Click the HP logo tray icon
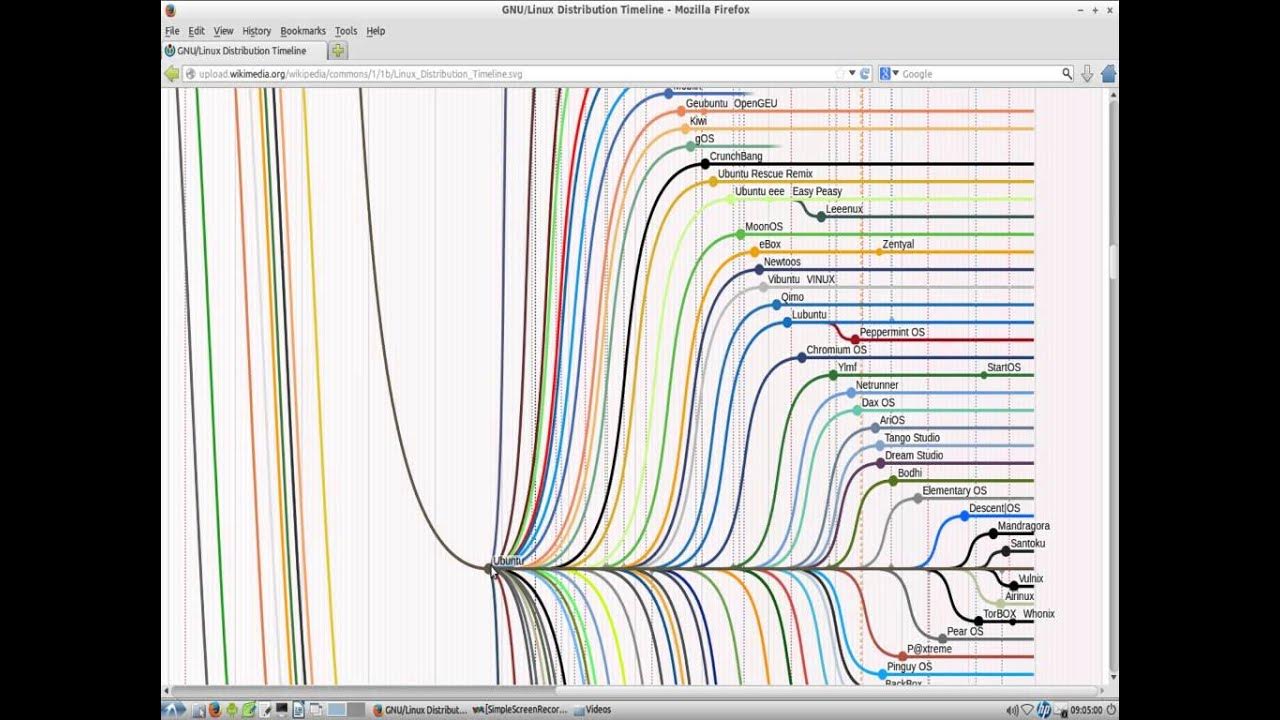 (x=1044, y=710)
